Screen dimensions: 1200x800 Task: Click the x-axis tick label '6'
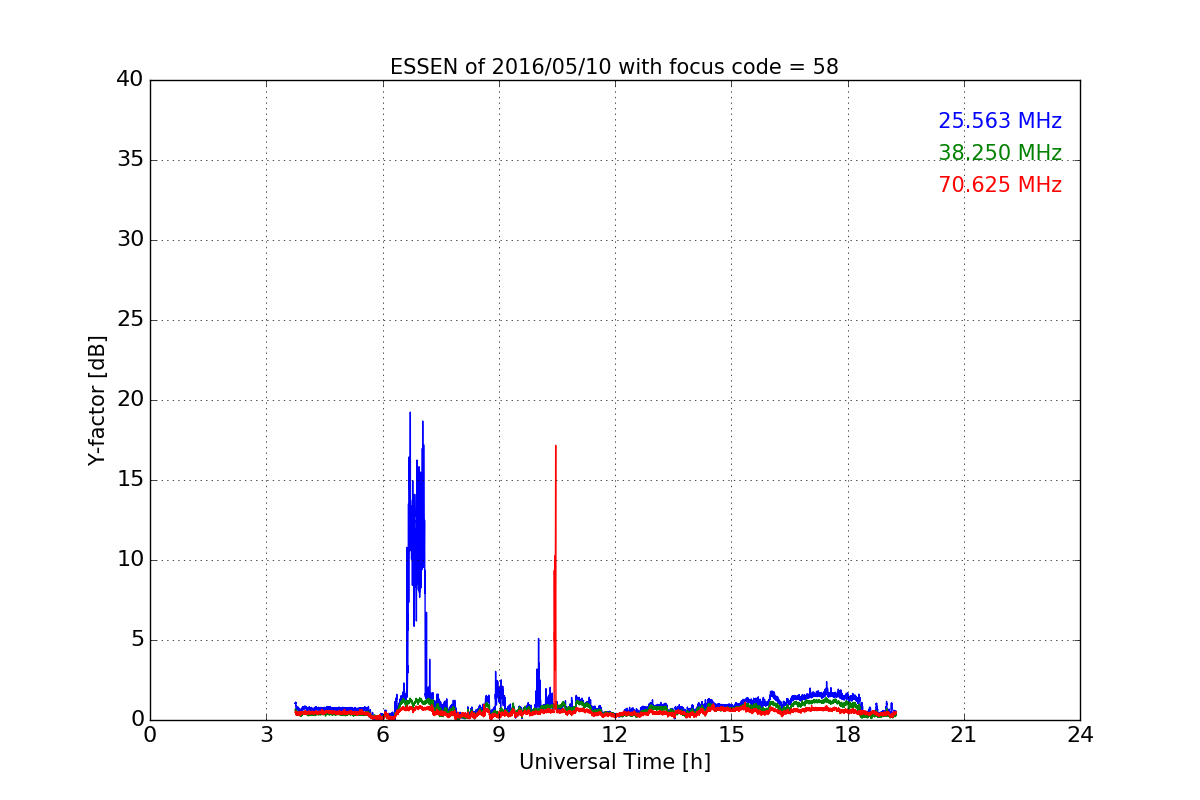pyautogui.click(x=382, y=735)
